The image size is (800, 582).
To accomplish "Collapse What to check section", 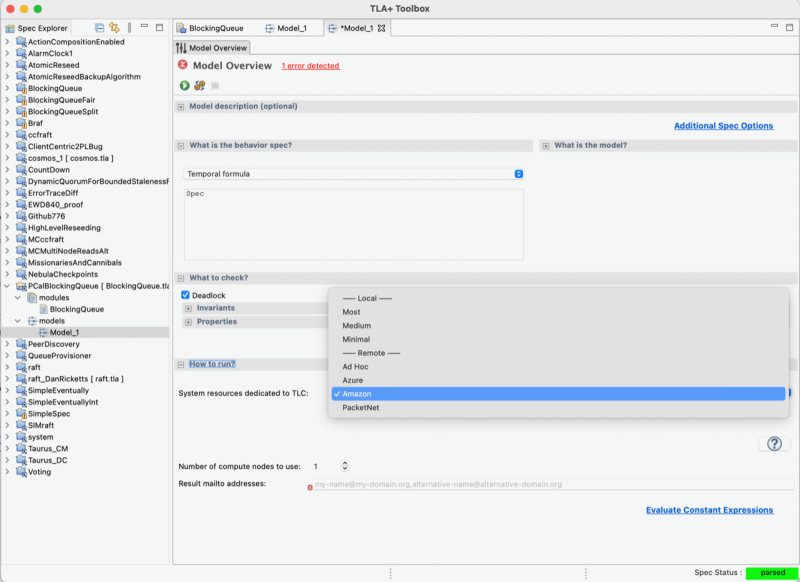I will coord(181,279).
